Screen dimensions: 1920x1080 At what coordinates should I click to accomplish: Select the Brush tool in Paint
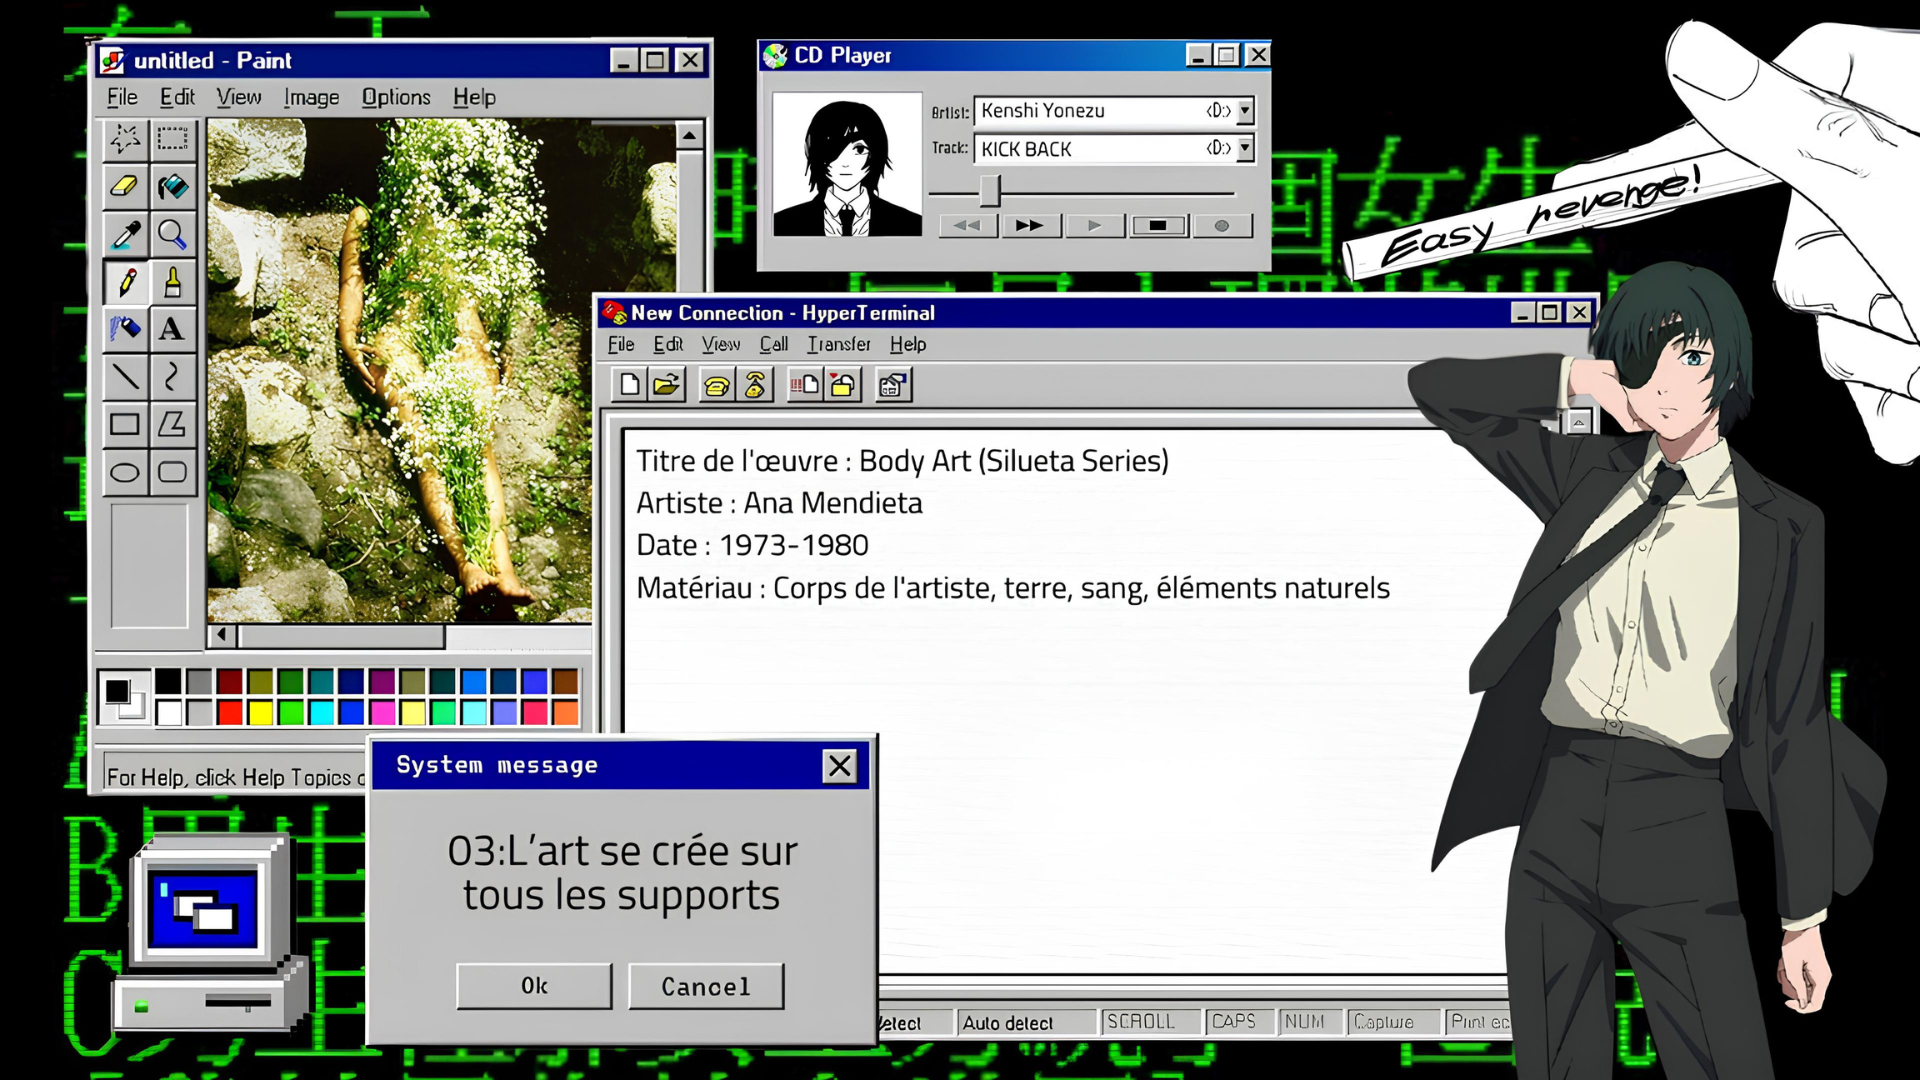[x=172, y=282]
